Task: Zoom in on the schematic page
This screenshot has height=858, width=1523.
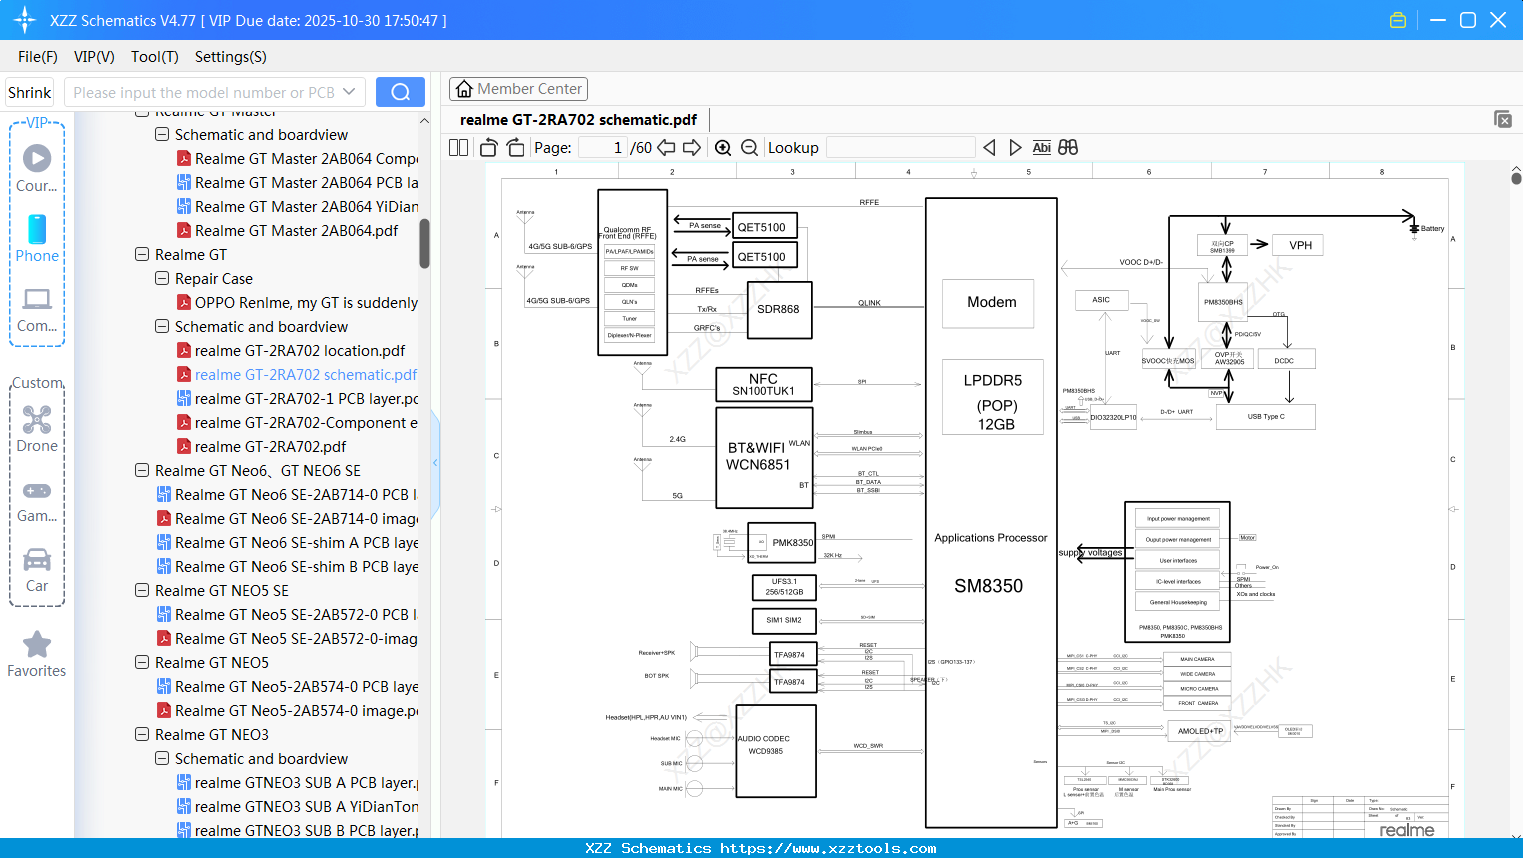Action: [x=723, y=147]
